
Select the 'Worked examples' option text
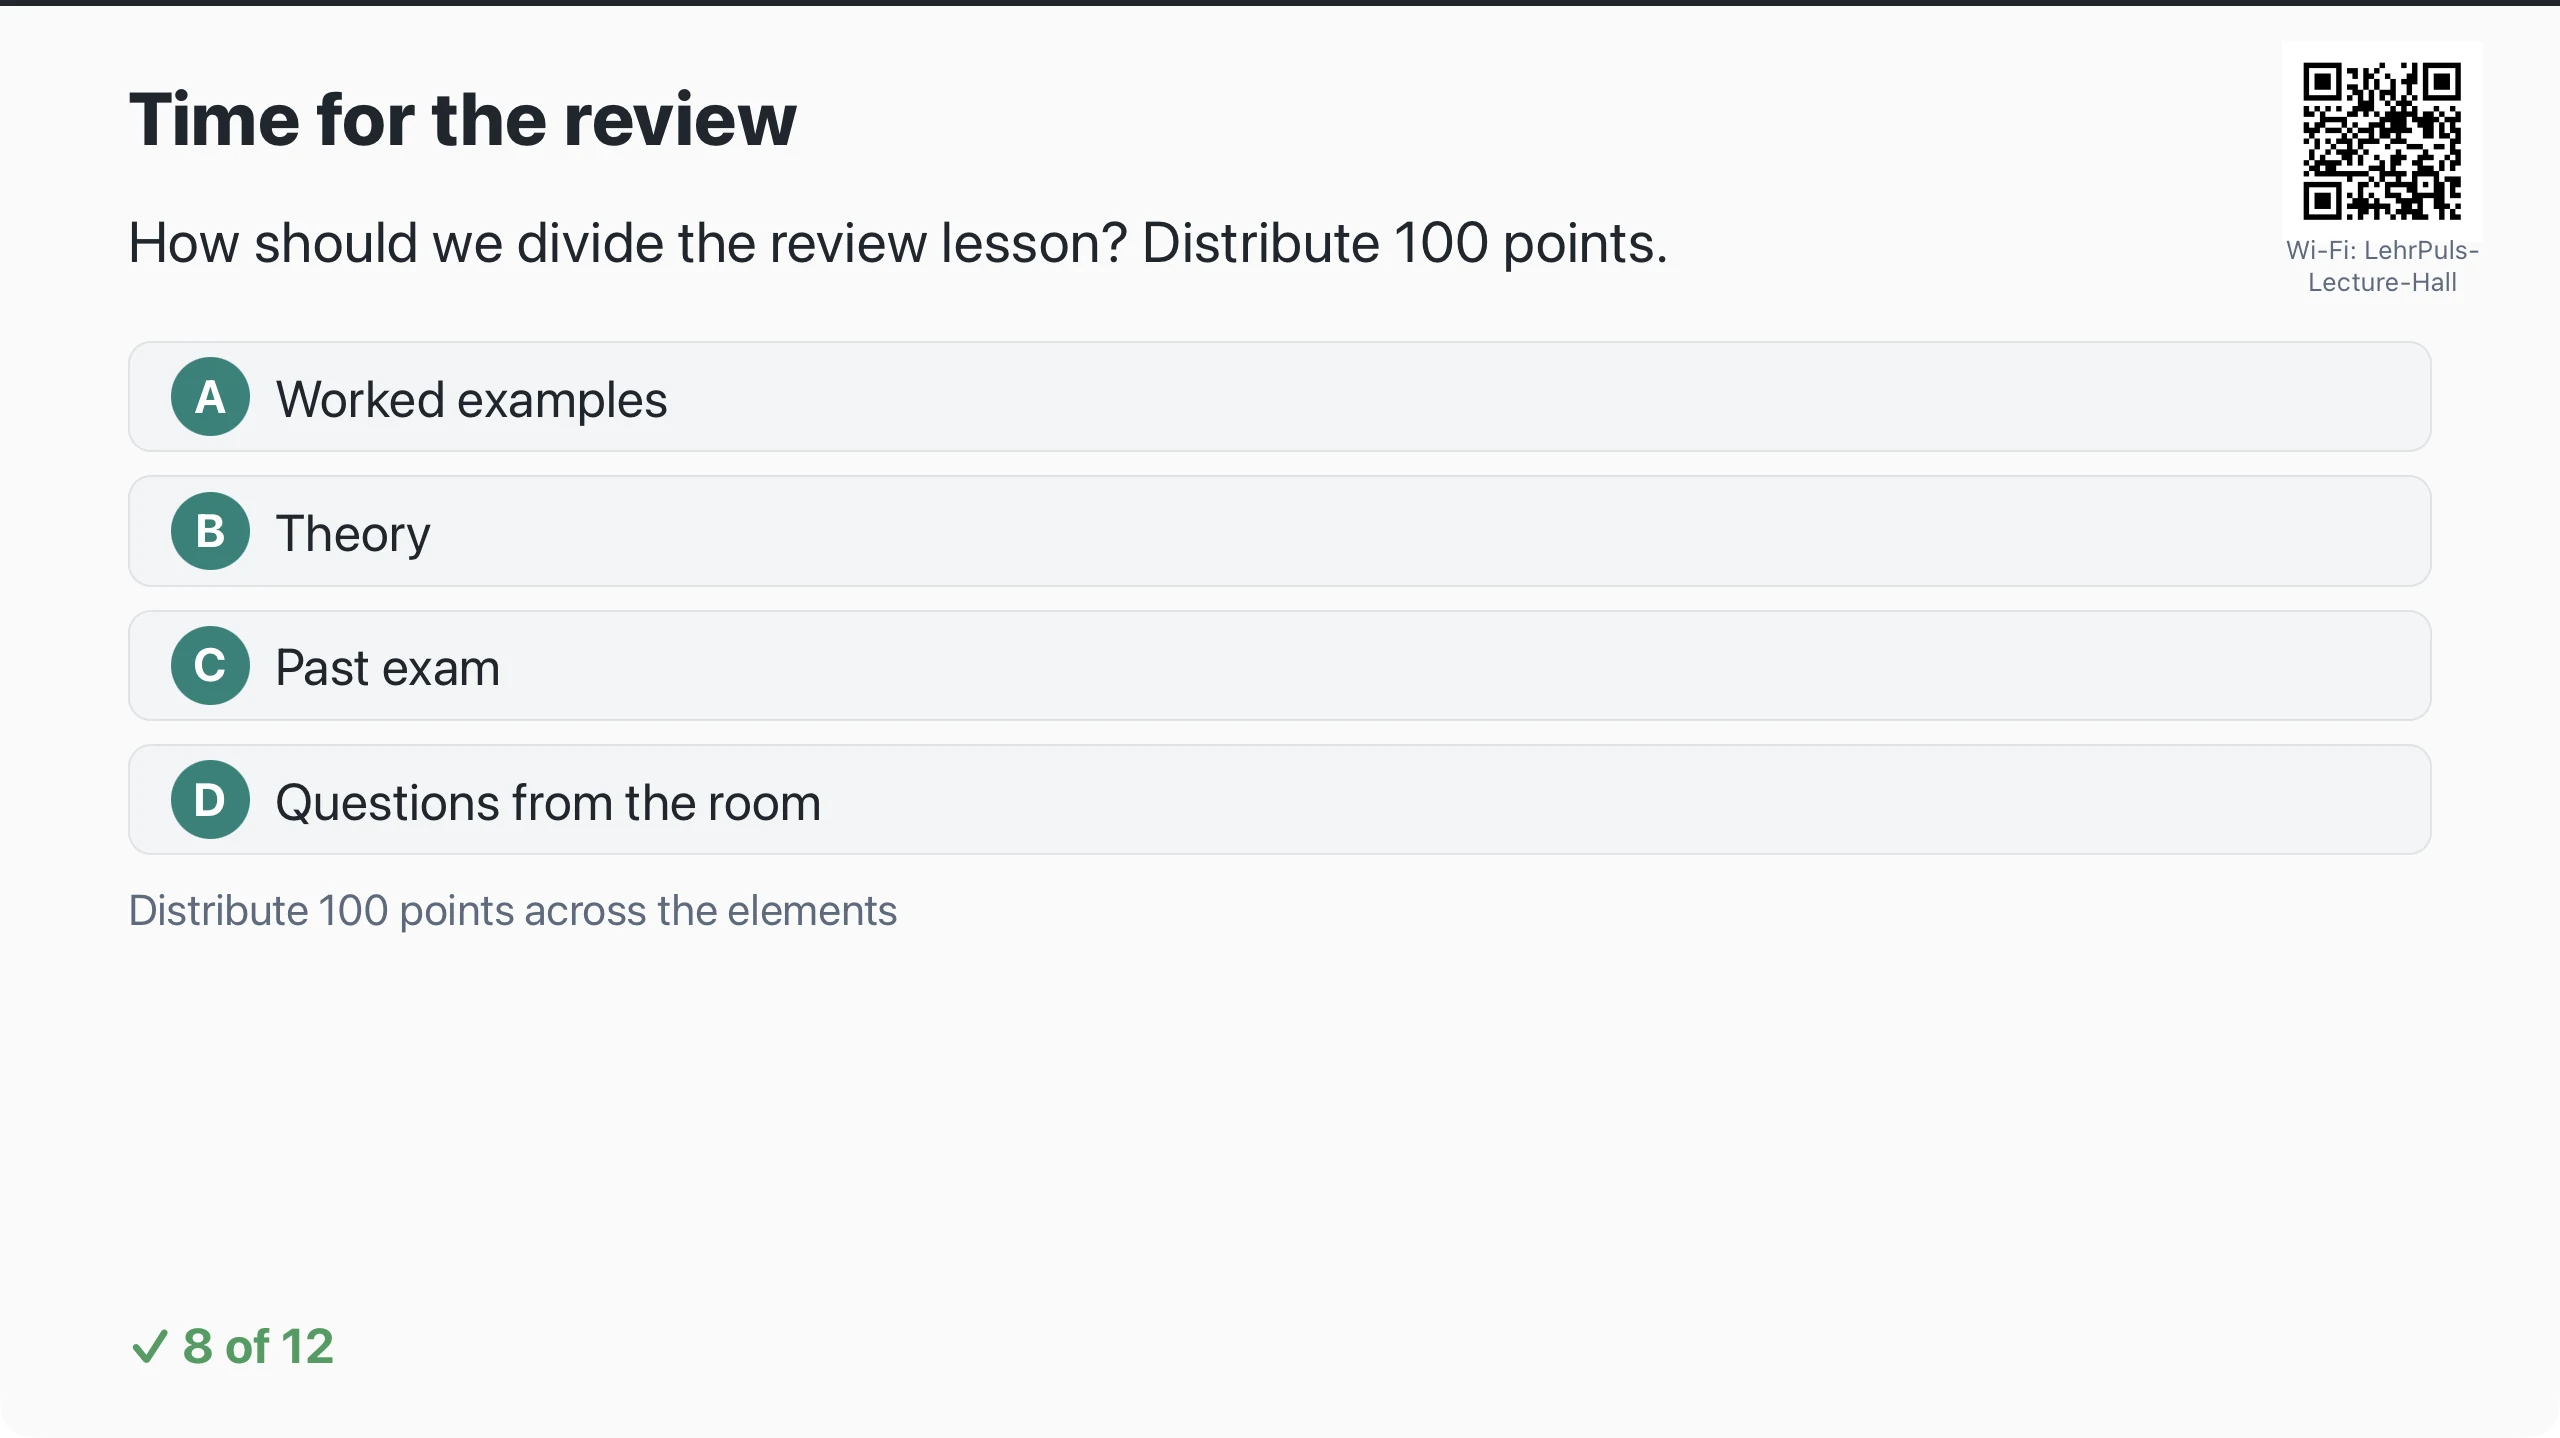[471, 400]
